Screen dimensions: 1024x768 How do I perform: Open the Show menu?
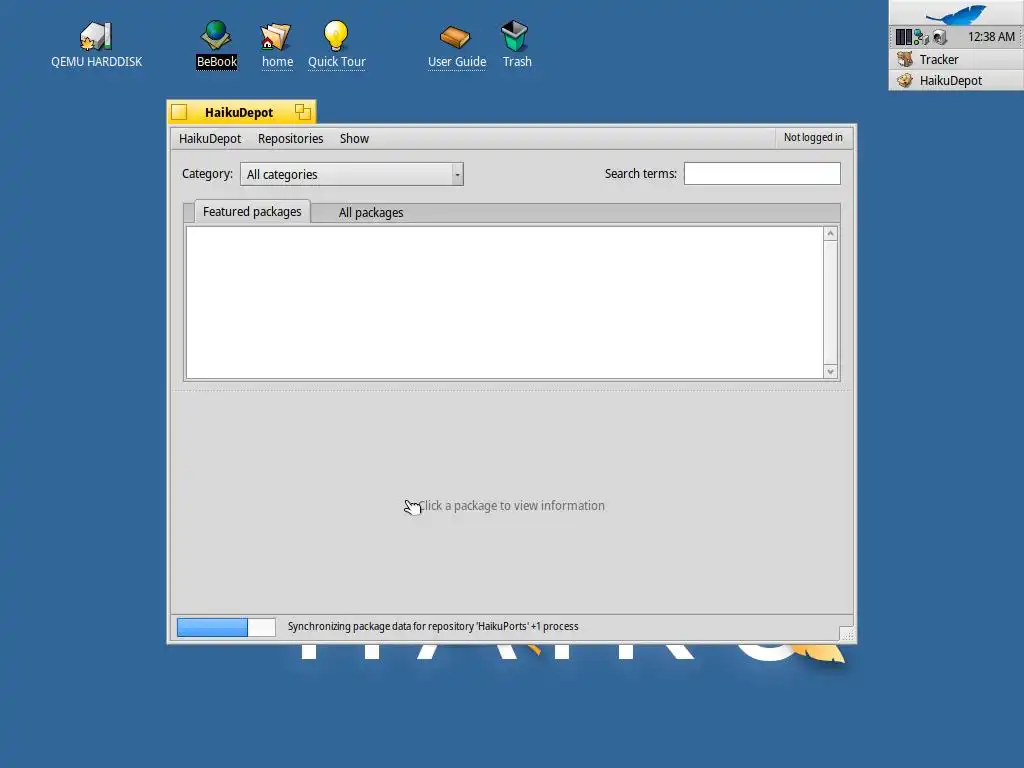[354, 138]
